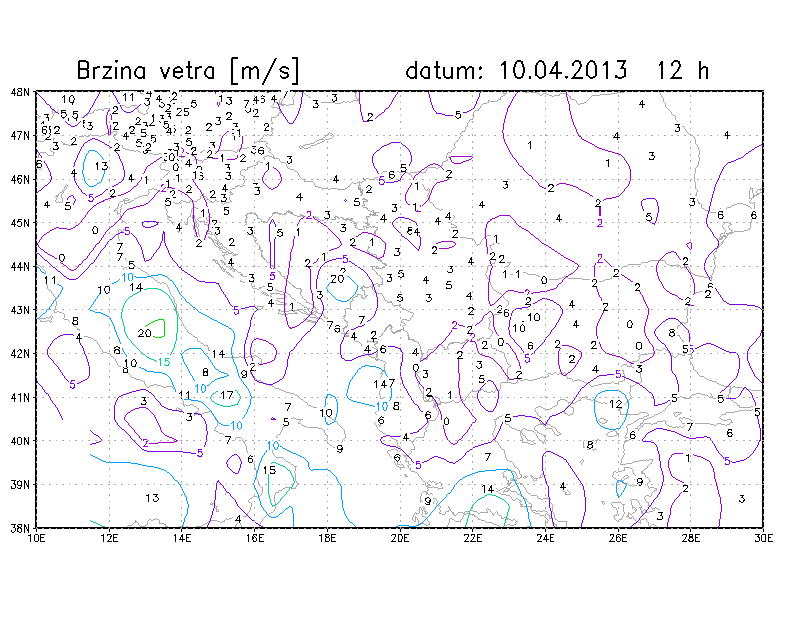Screen dimensions: 800x618
Task: Click the wind value '12' inside blue contour
Action: pos(616,404)
